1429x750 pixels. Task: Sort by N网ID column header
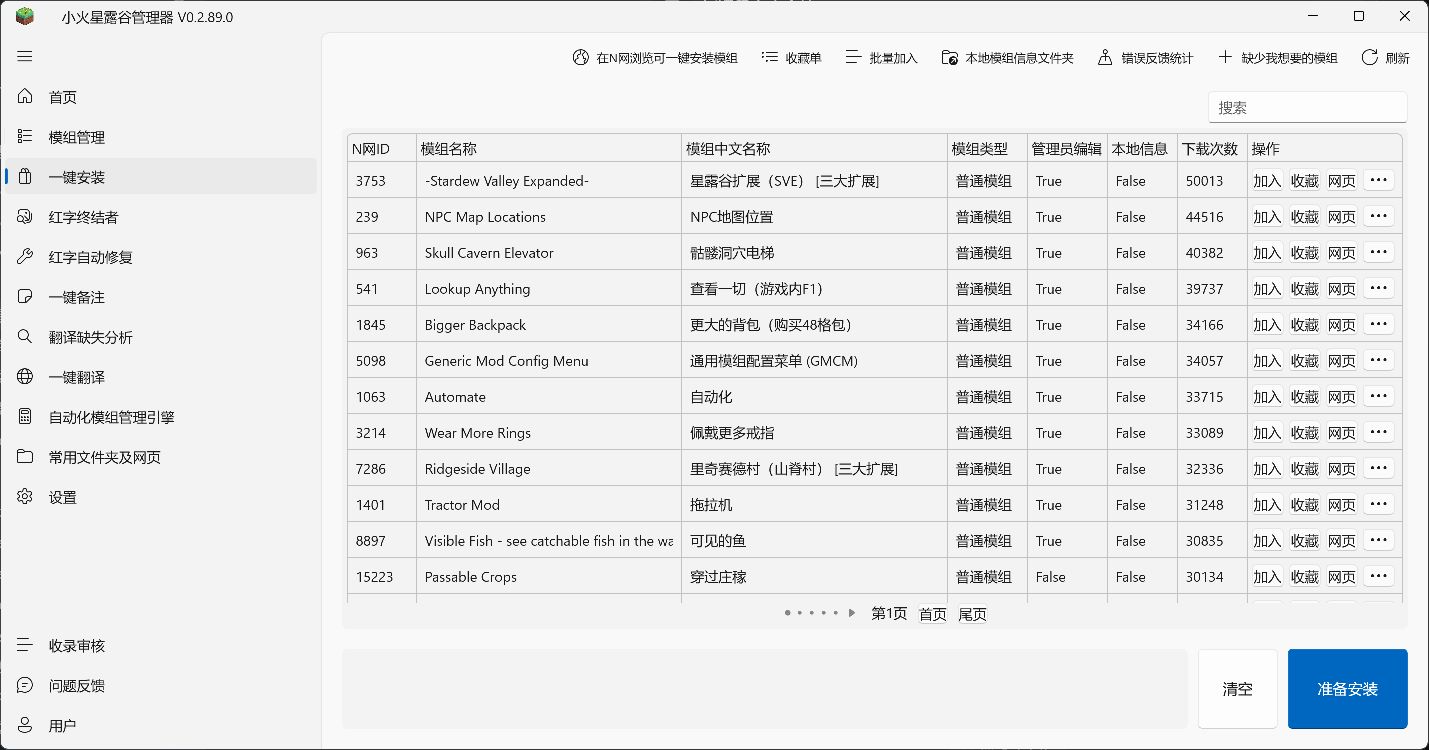tap(381, 149)
